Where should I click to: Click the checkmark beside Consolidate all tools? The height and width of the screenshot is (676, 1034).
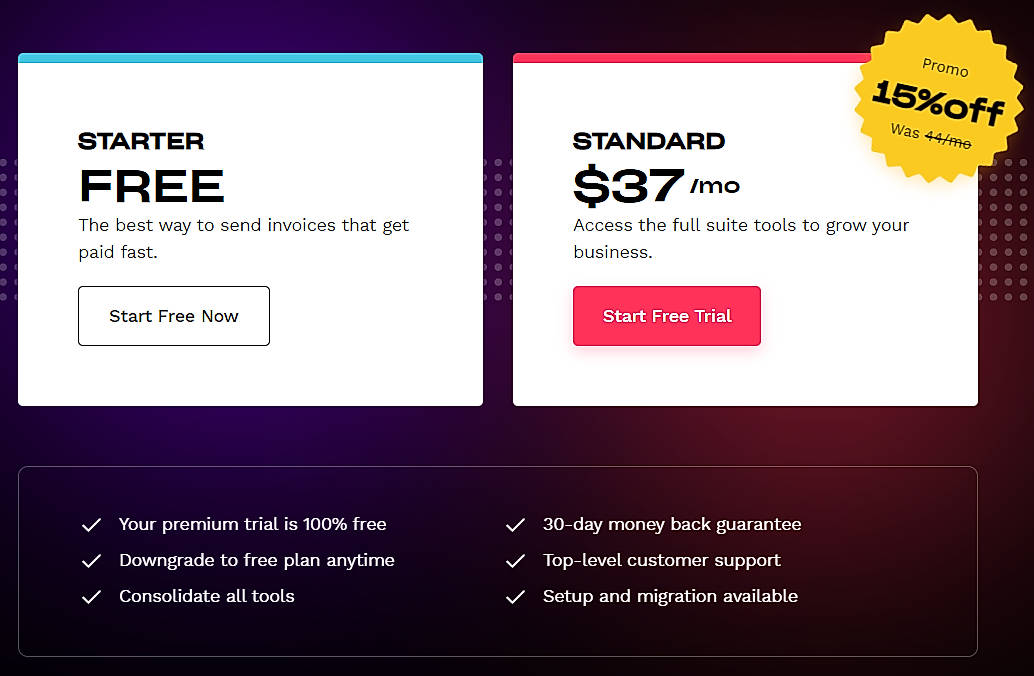click(91, 596)
